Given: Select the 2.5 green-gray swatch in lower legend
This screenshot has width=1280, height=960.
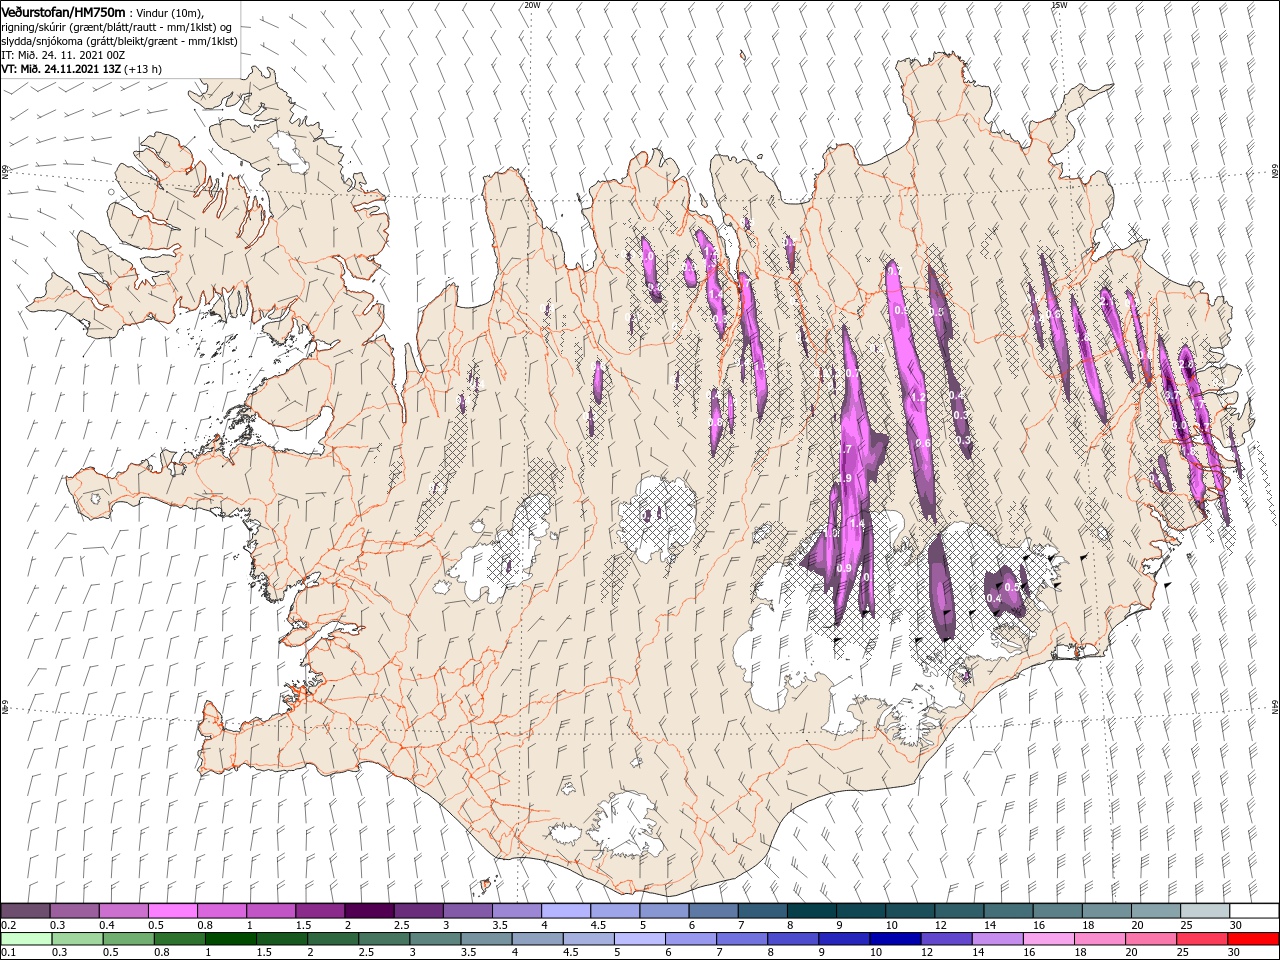Looking at the screenshot, I should point(383,939).
